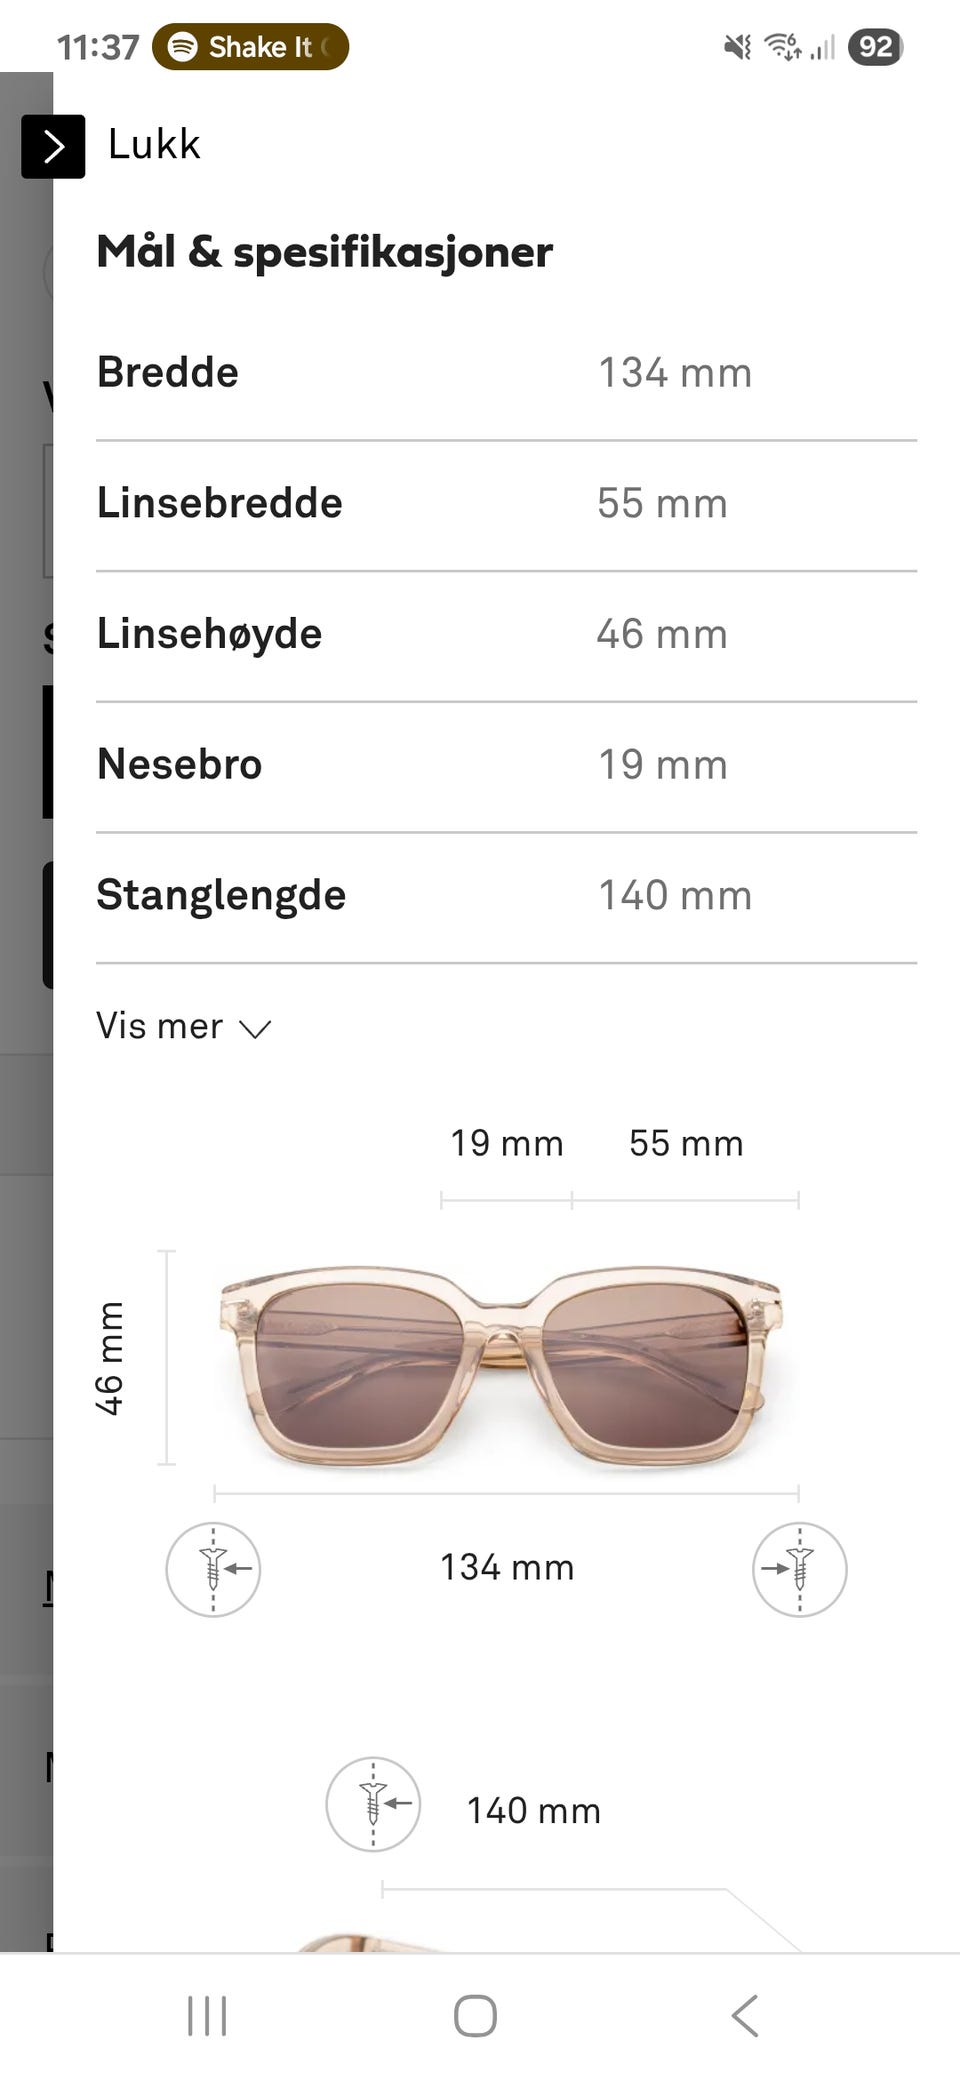Tap the chevron next to Vis mer
This screenshot has height=2080, width=960.
[256, 1029]
